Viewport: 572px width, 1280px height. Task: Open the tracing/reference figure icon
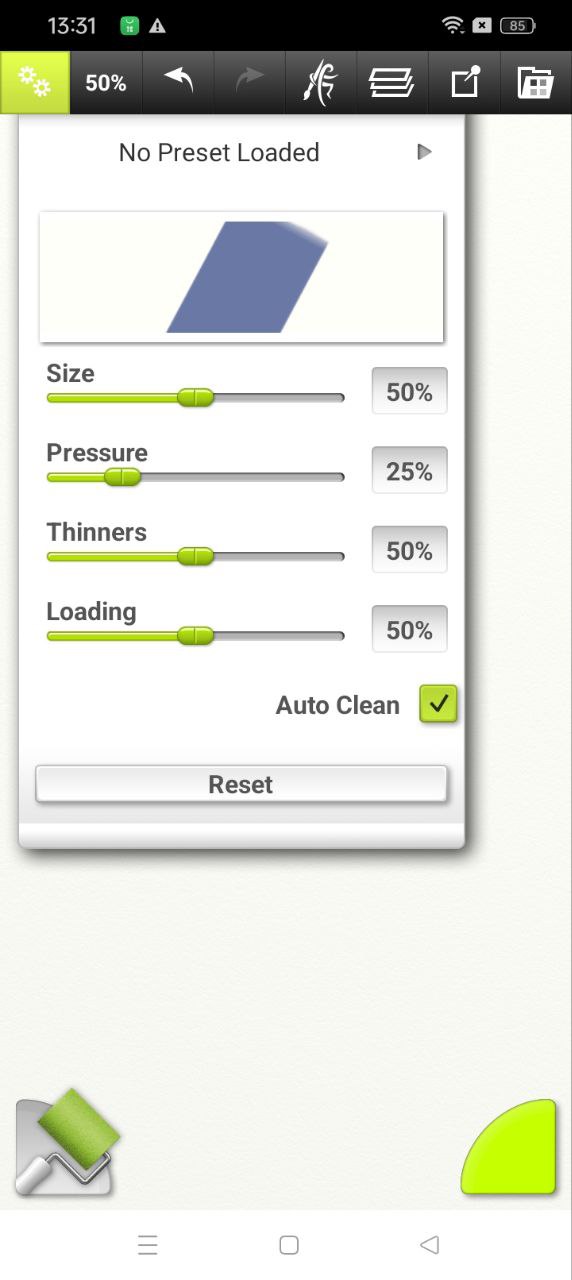(x=321, y=83)
